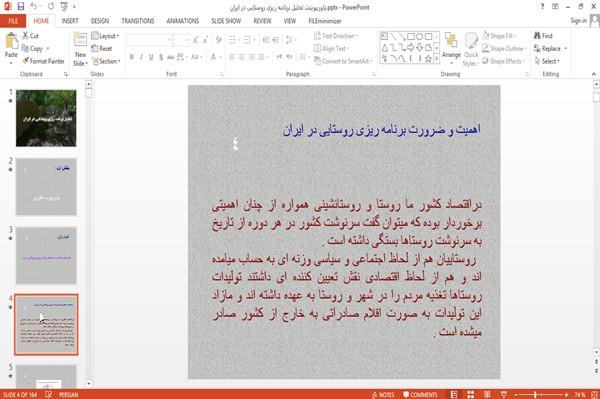Toggle Bold formatting
This screenshot has width=600, height=399.
pos(132,57)
